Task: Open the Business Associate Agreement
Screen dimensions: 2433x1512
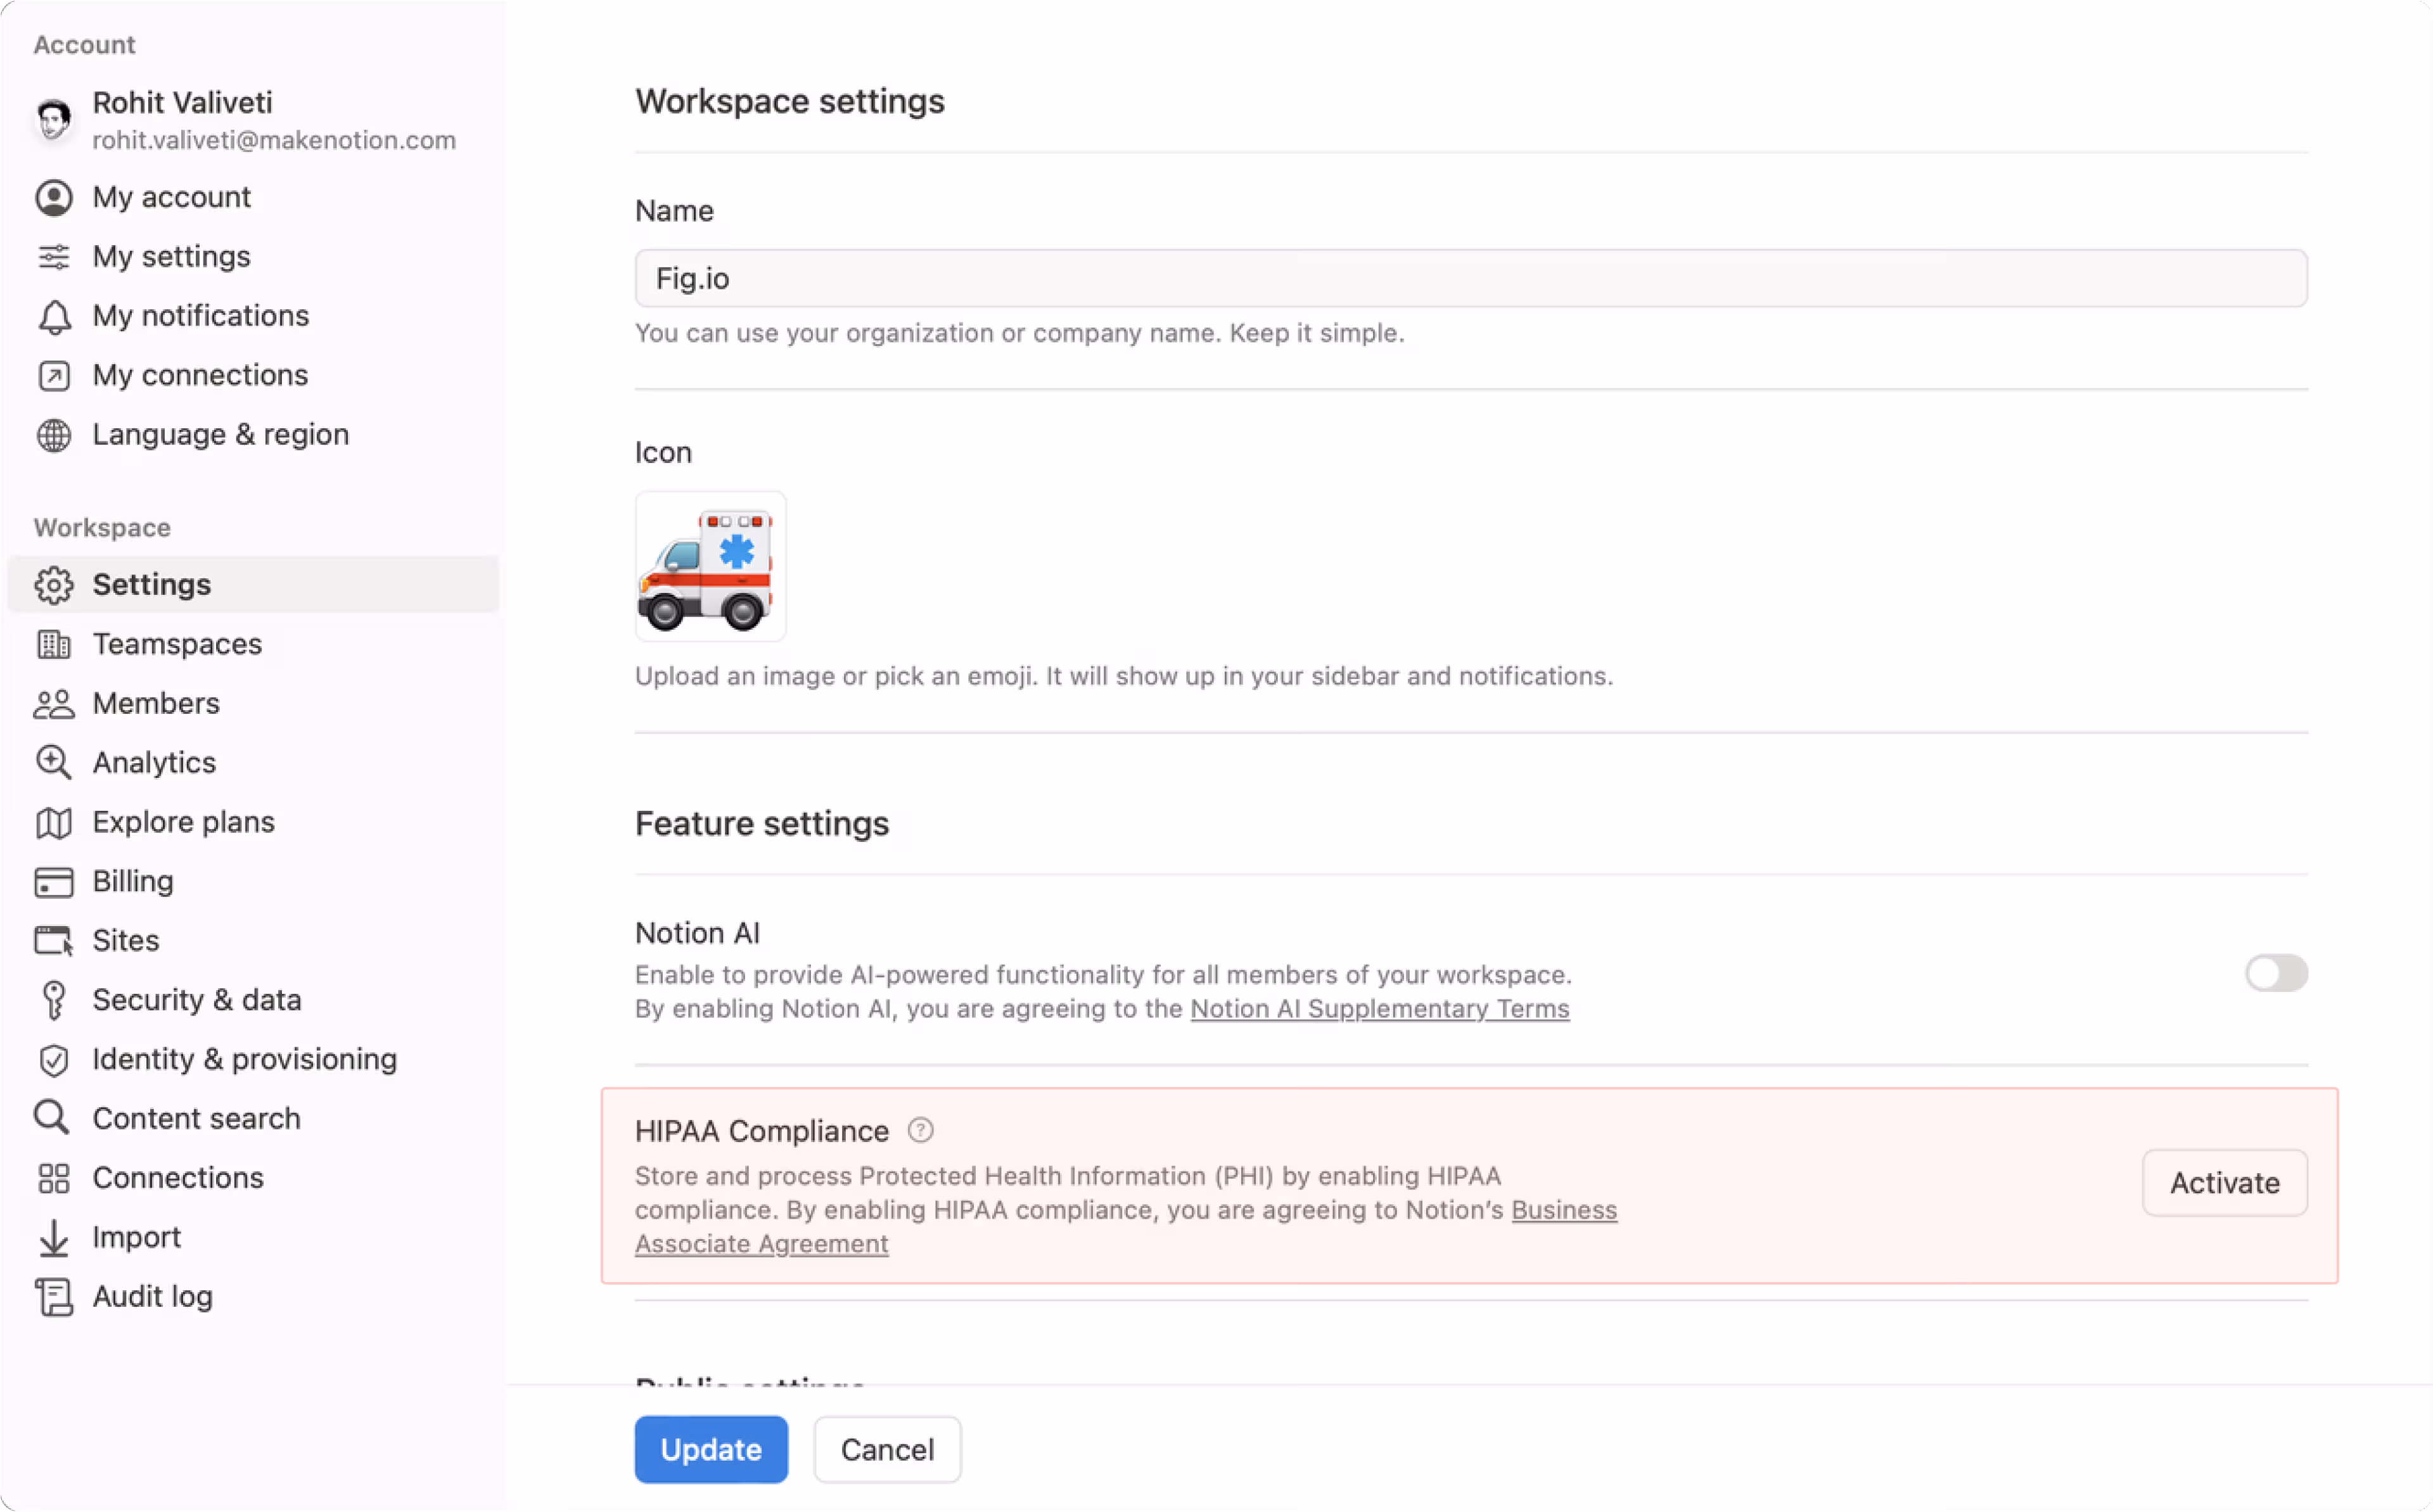Action: click(x=761, y=1243)
